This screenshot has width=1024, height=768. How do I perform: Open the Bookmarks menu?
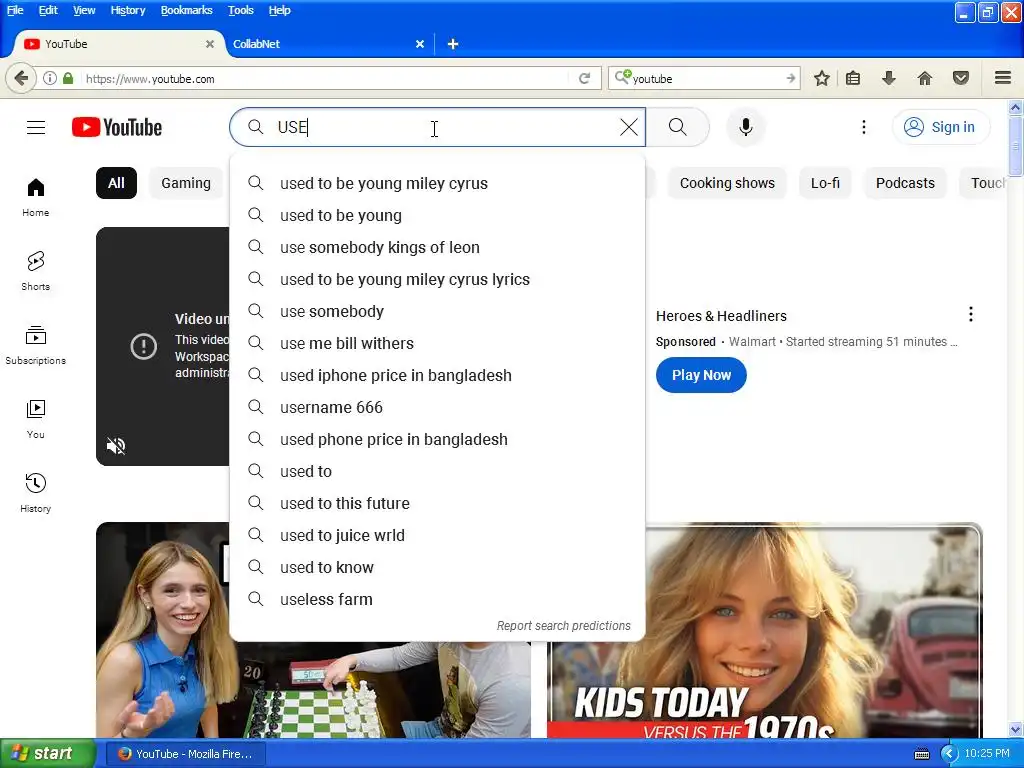coord(186,10)
